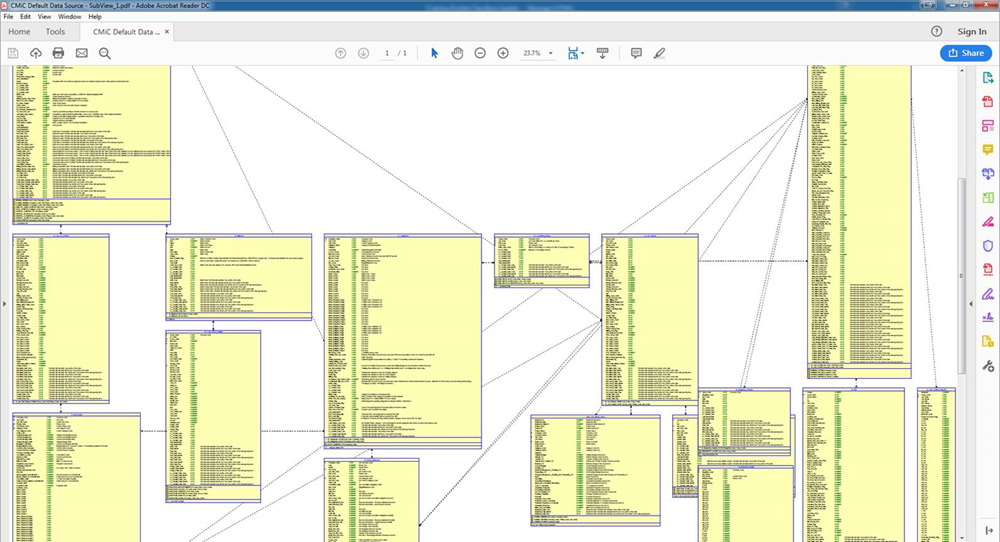Viewport: 1000px width, 542px height.
Task: Select the Highlight text pen icon
Action: 659,54
